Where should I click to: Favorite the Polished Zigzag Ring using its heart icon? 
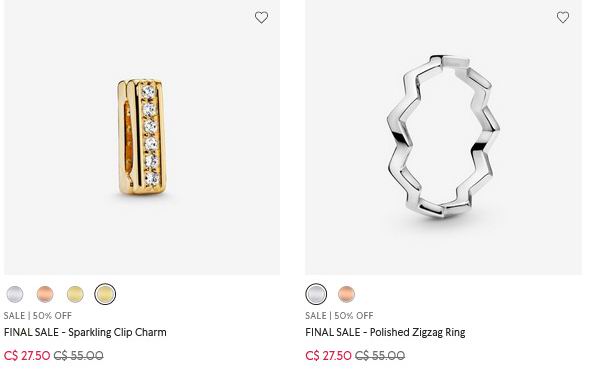563,17
